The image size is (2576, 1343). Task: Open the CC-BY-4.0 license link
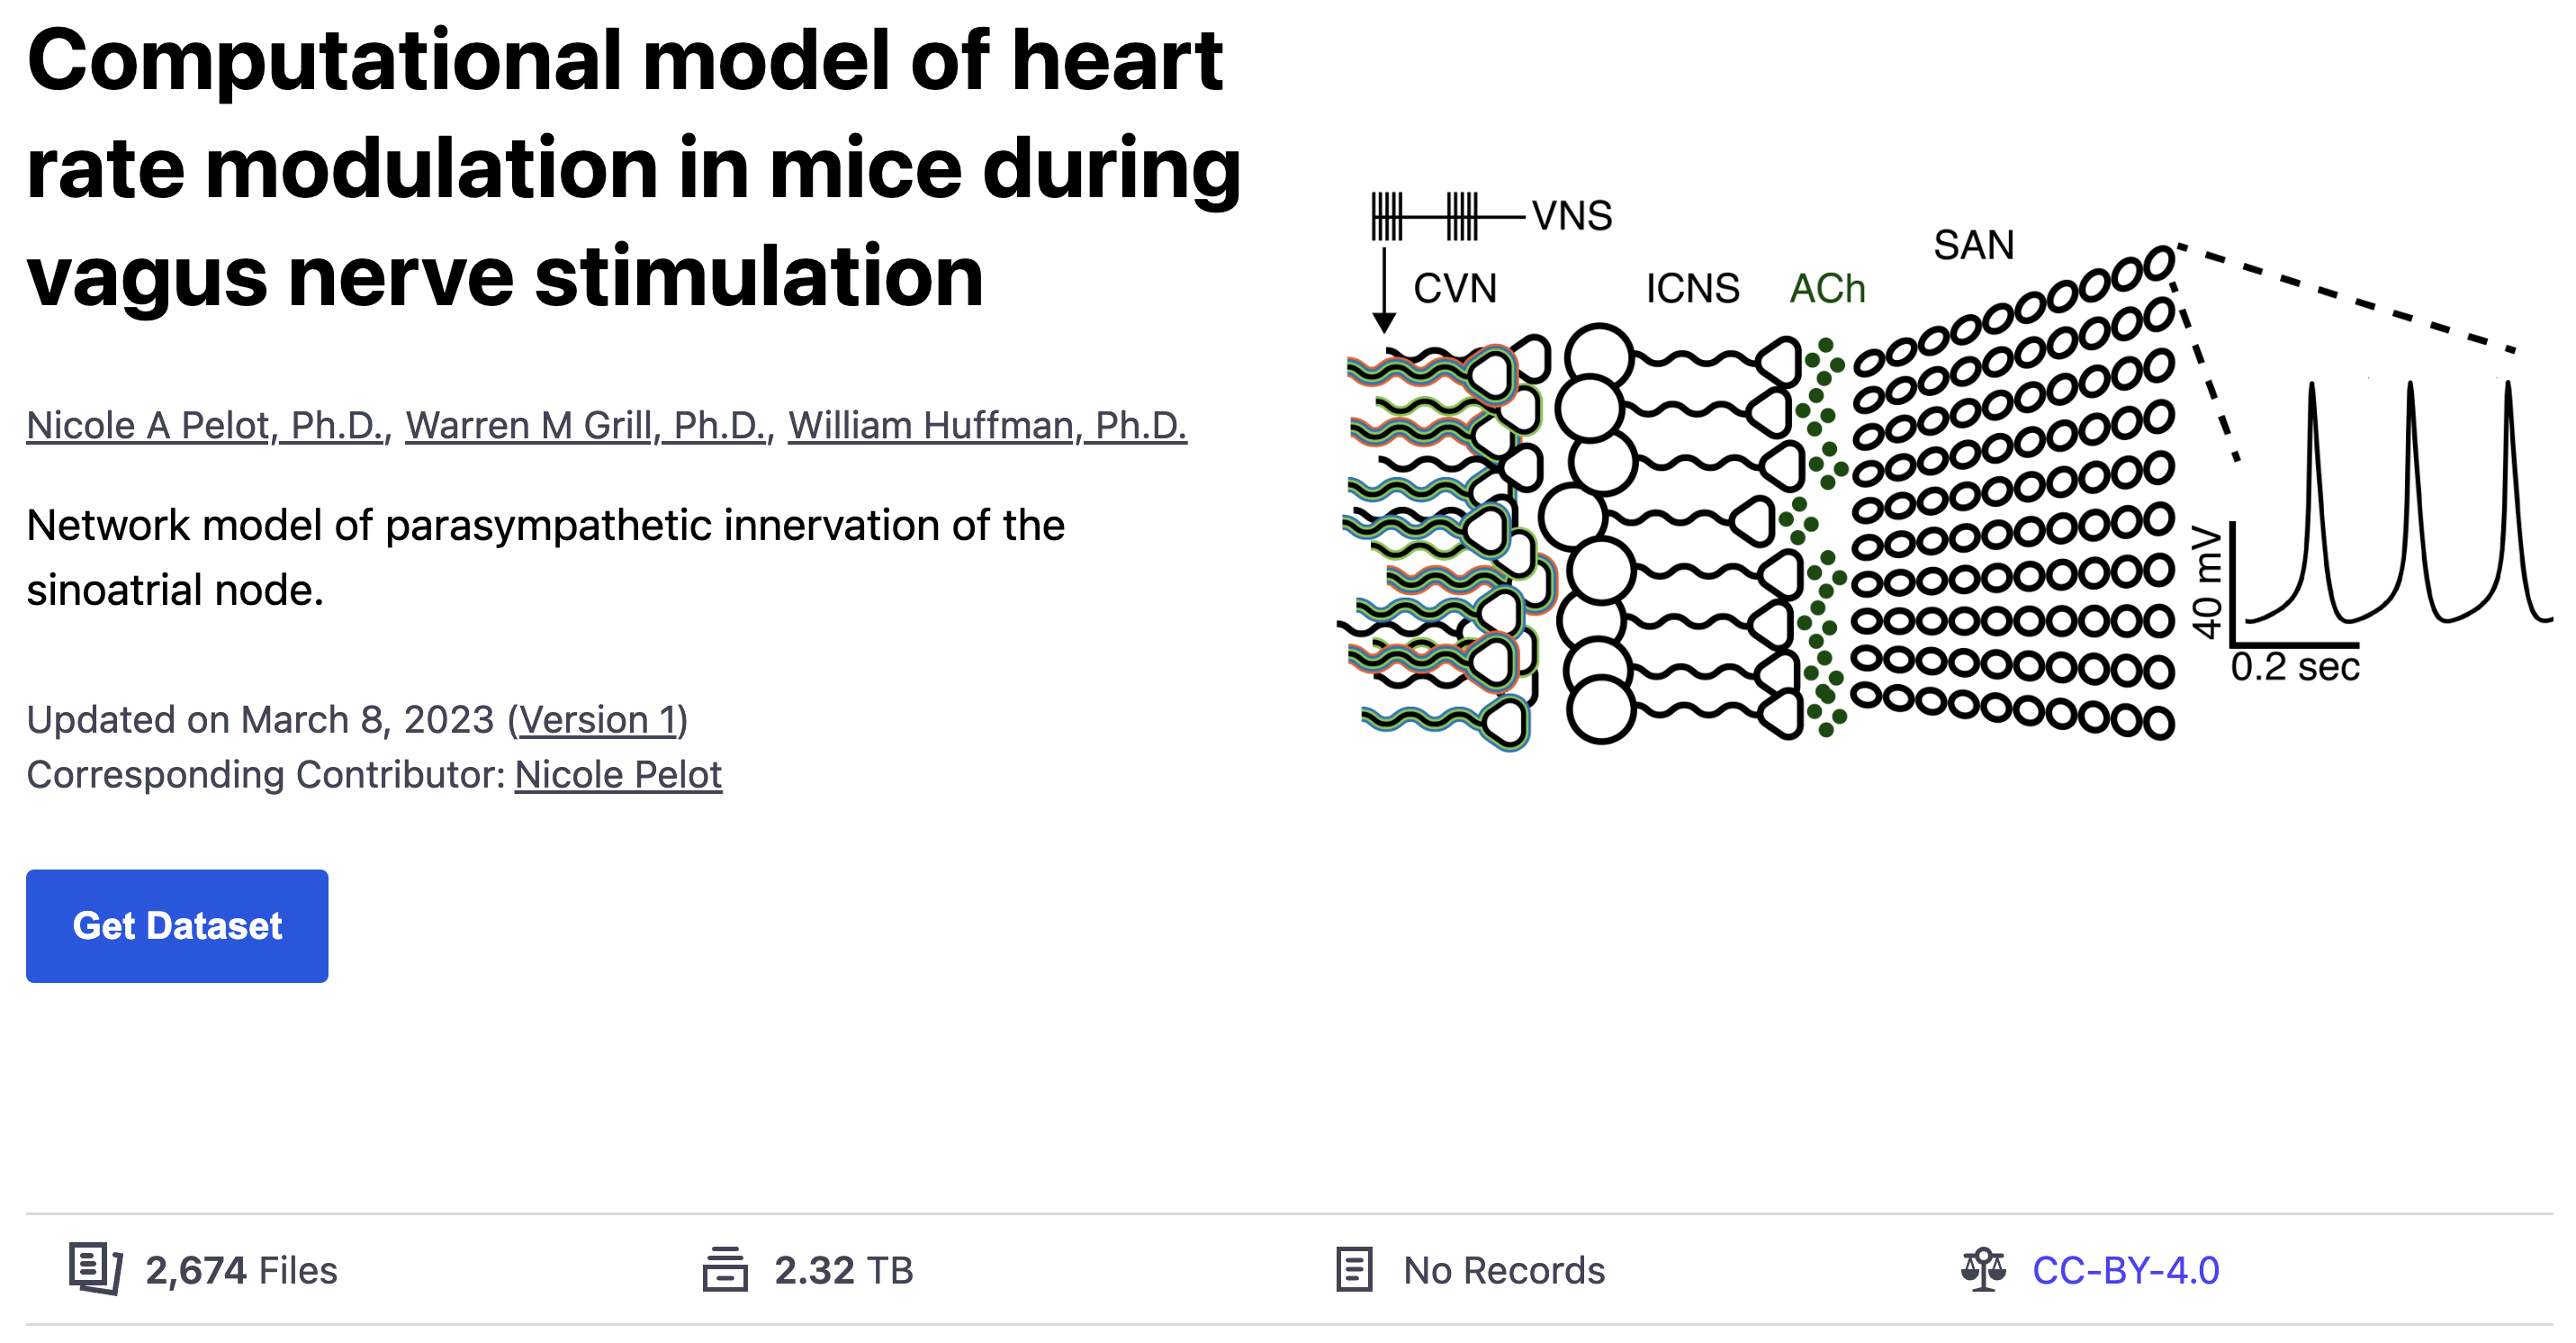click(x=2125, y=1270)
